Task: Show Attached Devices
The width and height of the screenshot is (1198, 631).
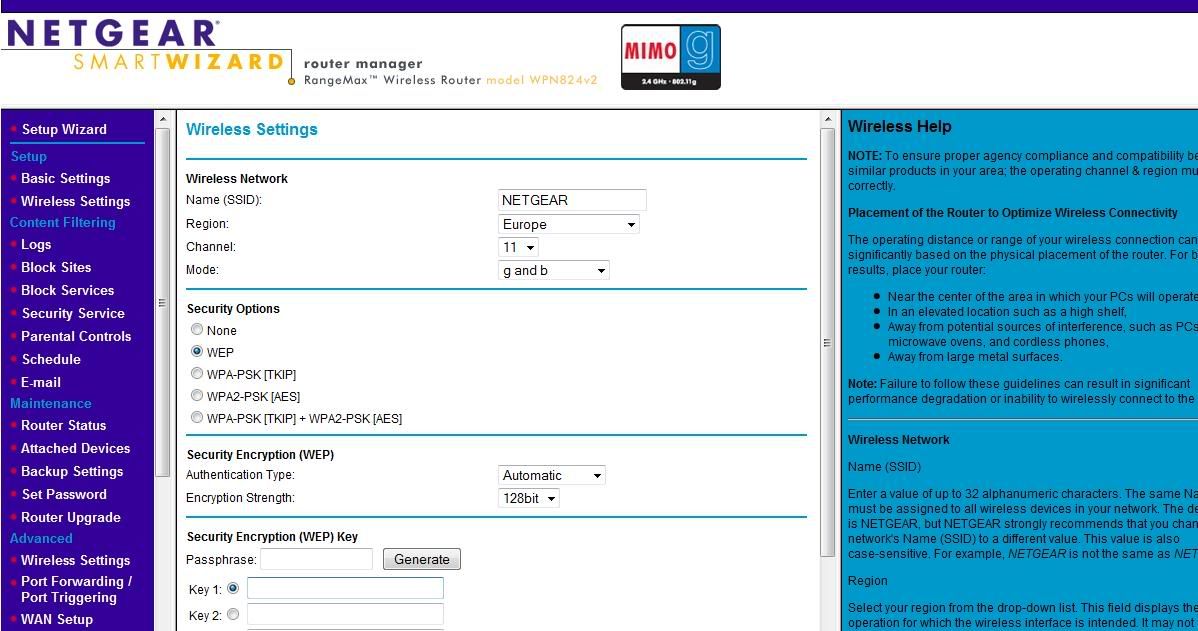Action: click(x=76, y=448)
